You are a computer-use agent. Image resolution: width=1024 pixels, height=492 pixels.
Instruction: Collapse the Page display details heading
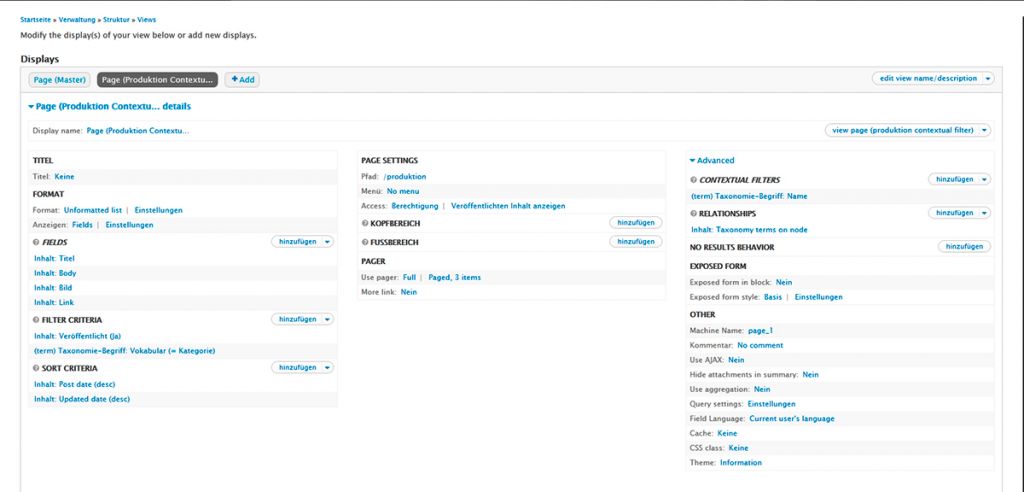click(108, 106)
